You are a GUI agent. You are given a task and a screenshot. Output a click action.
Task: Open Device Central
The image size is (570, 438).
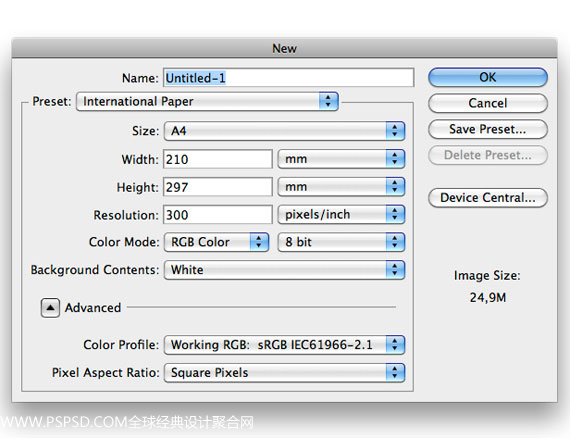pos(487,198)
